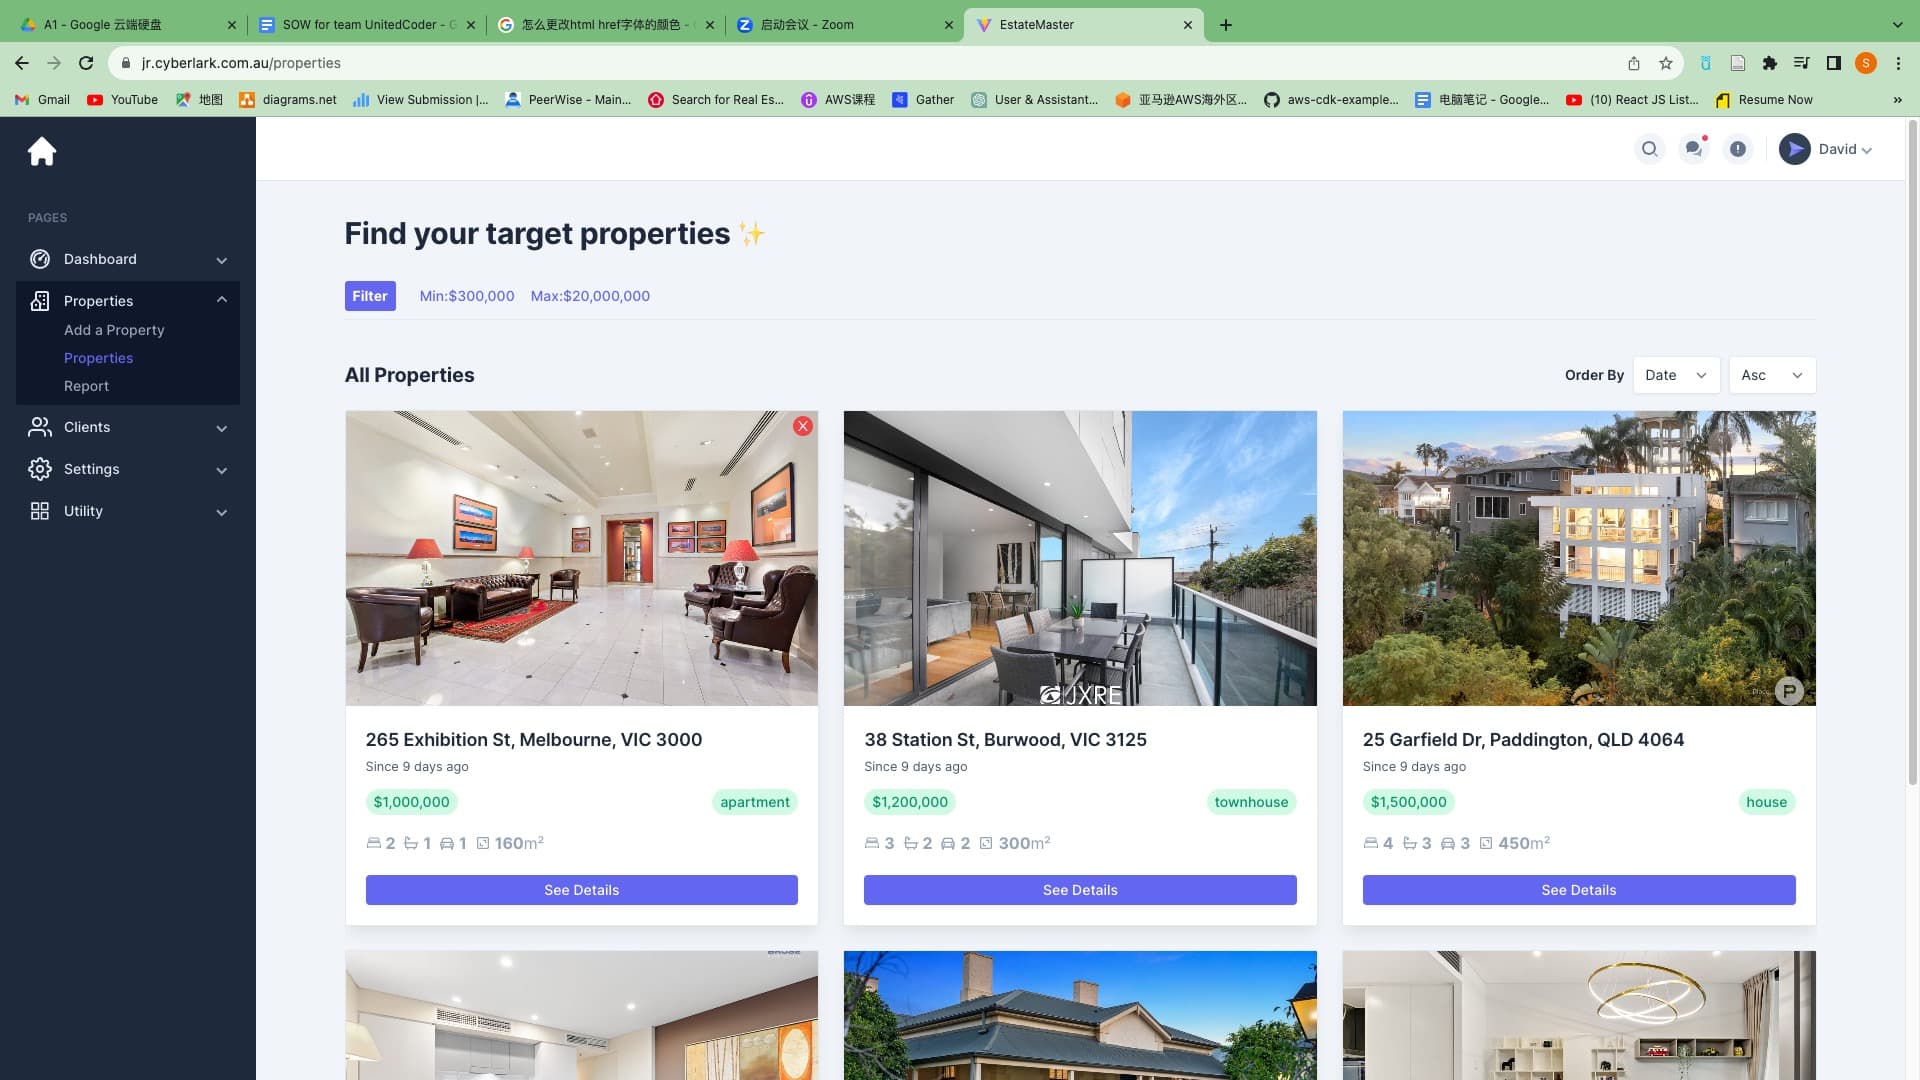Click the Clients icon in the sidebar
Viewport: 1920px width, 1080px height.
tap(40, 427)
